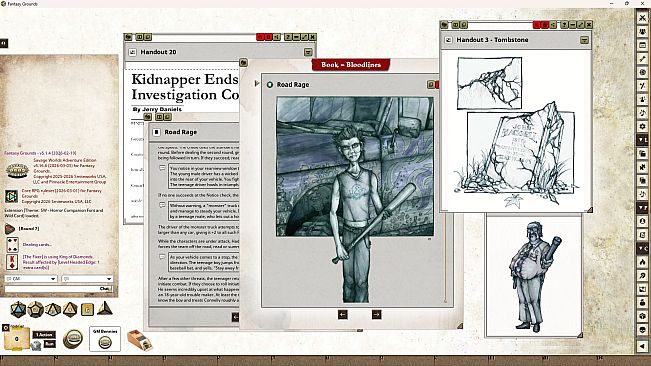Click the share icon on the Handout 20 toolbar
The width and height of the screenshot is (651, 366).
[277, 37]
